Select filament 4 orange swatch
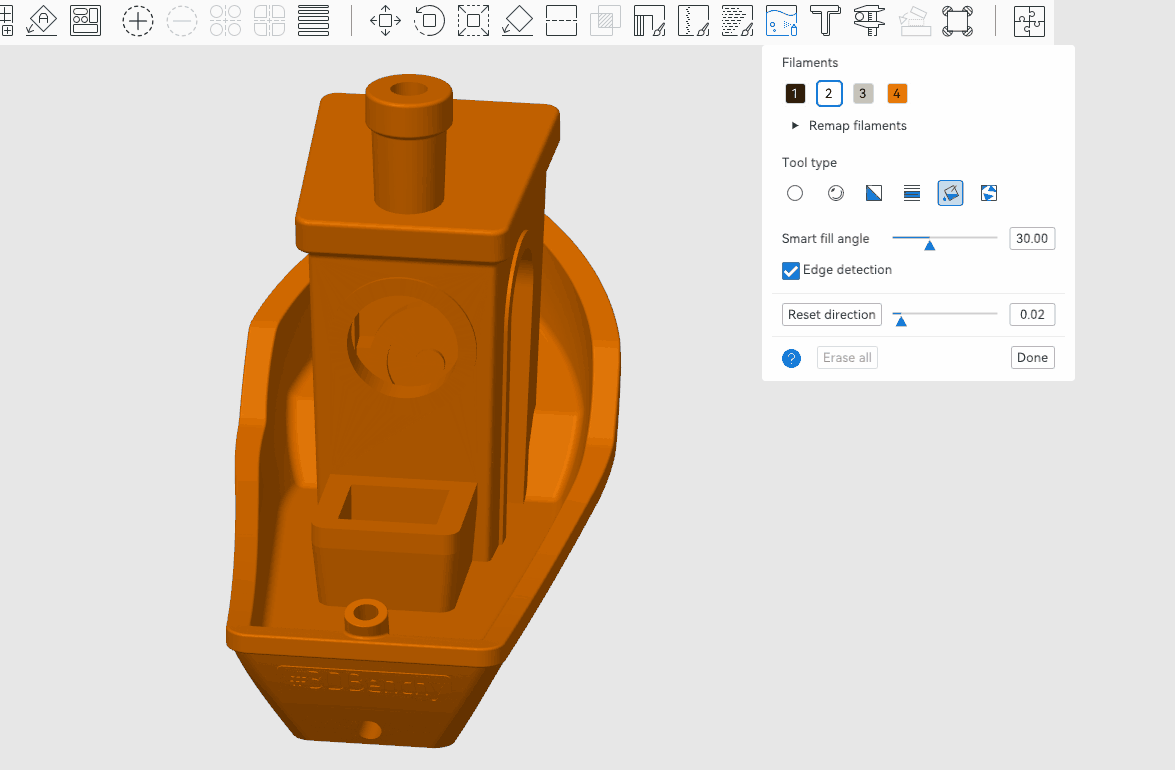 pyautogui.click(x=897, y=94)
